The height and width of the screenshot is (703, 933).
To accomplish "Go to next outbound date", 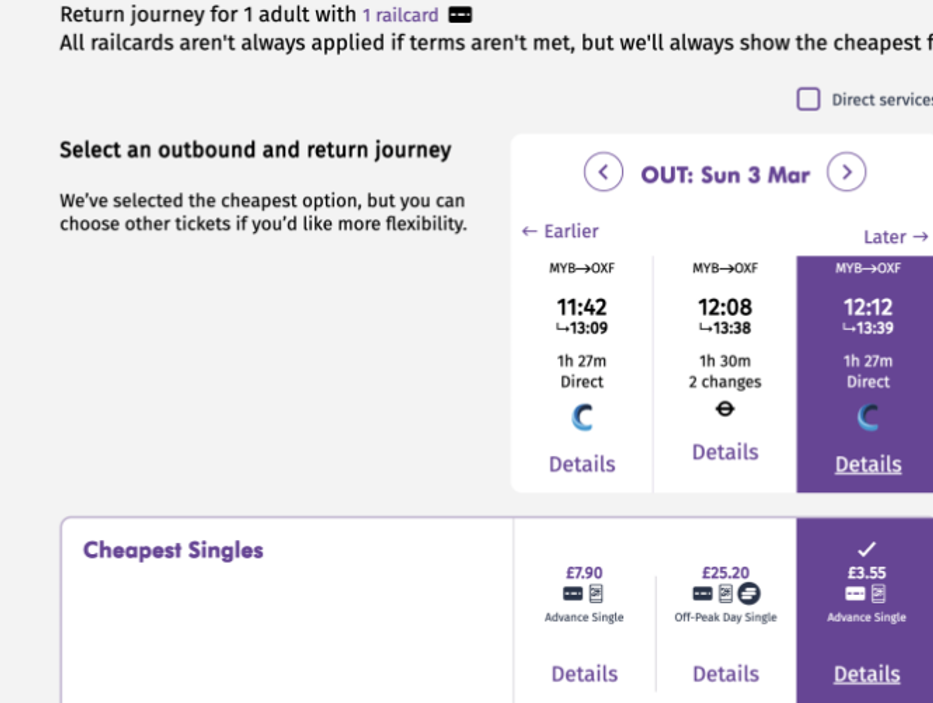I will pos(846,173).
